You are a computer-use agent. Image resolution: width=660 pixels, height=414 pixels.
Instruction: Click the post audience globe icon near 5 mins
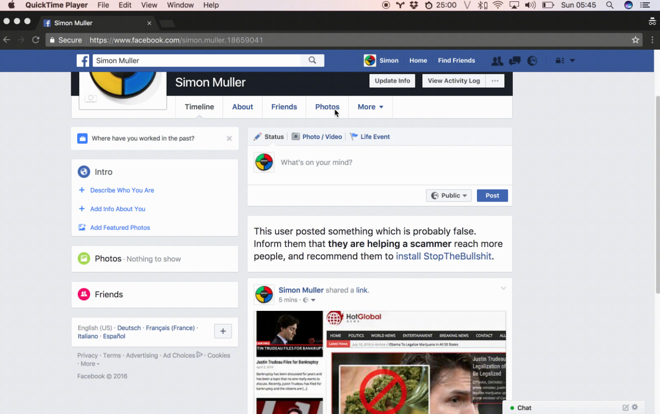(306, 300)
